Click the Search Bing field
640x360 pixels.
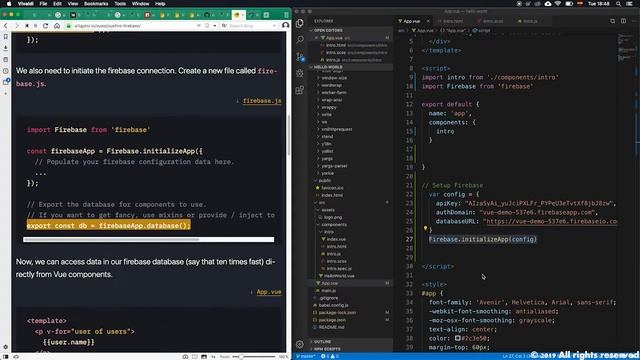[x=249, y=26]
